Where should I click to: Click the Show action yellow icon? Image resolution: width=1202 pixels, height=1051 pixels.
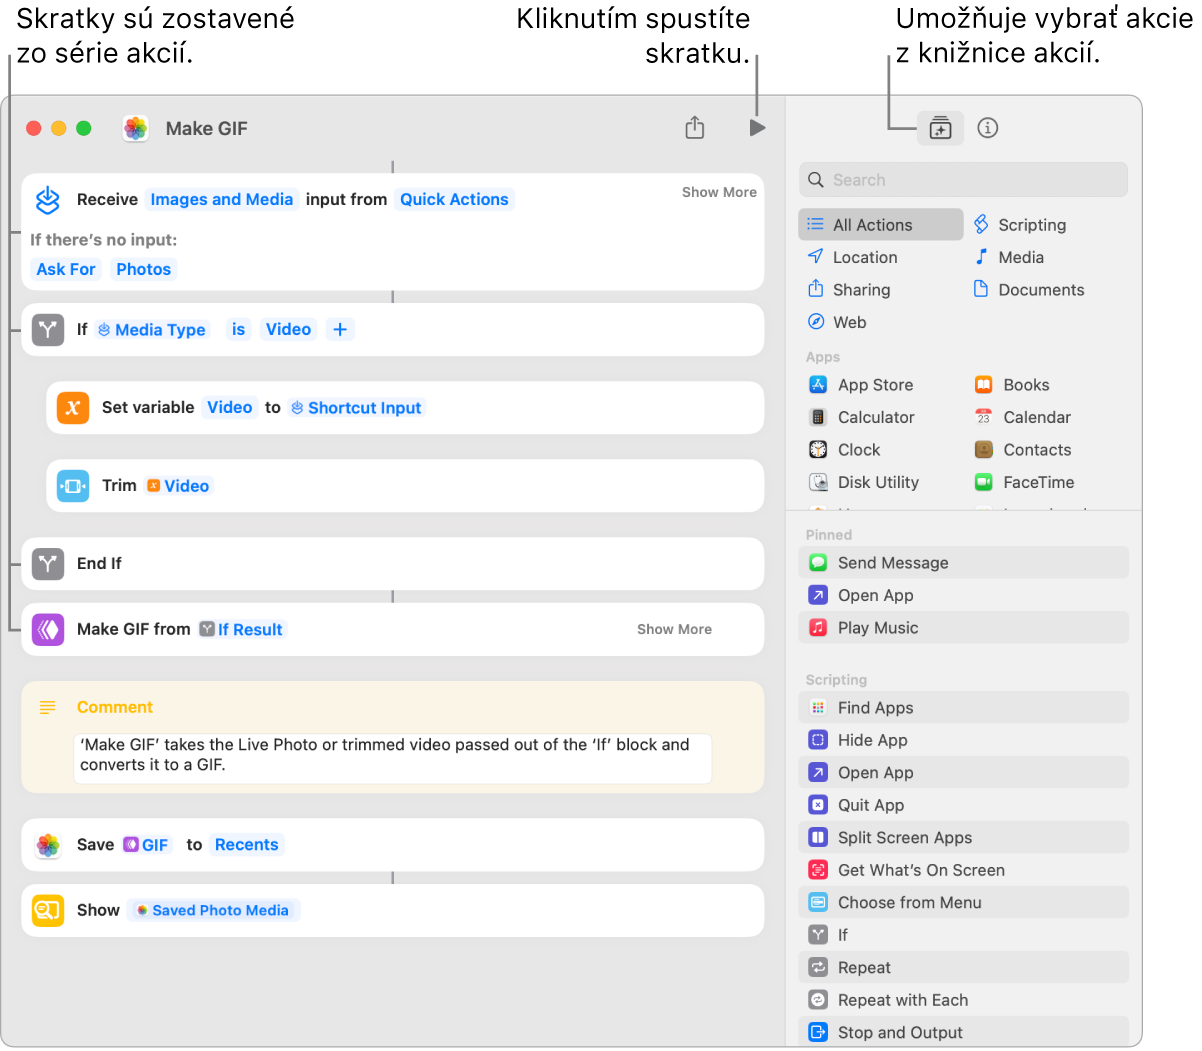click(48, 910)
